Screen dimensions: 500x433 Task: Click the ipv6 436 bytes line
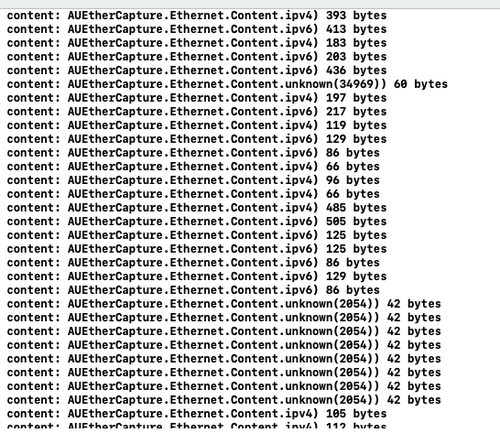pos(197,70)
